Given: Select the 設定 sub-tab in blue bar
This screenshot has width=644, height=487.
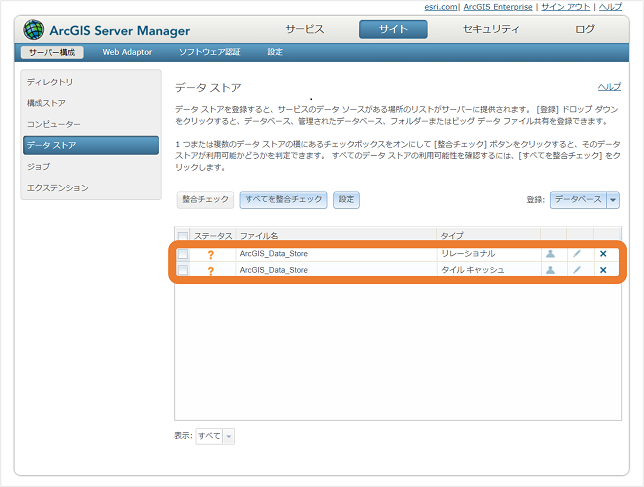Looking at the screenshot, I should click(275, 52).
